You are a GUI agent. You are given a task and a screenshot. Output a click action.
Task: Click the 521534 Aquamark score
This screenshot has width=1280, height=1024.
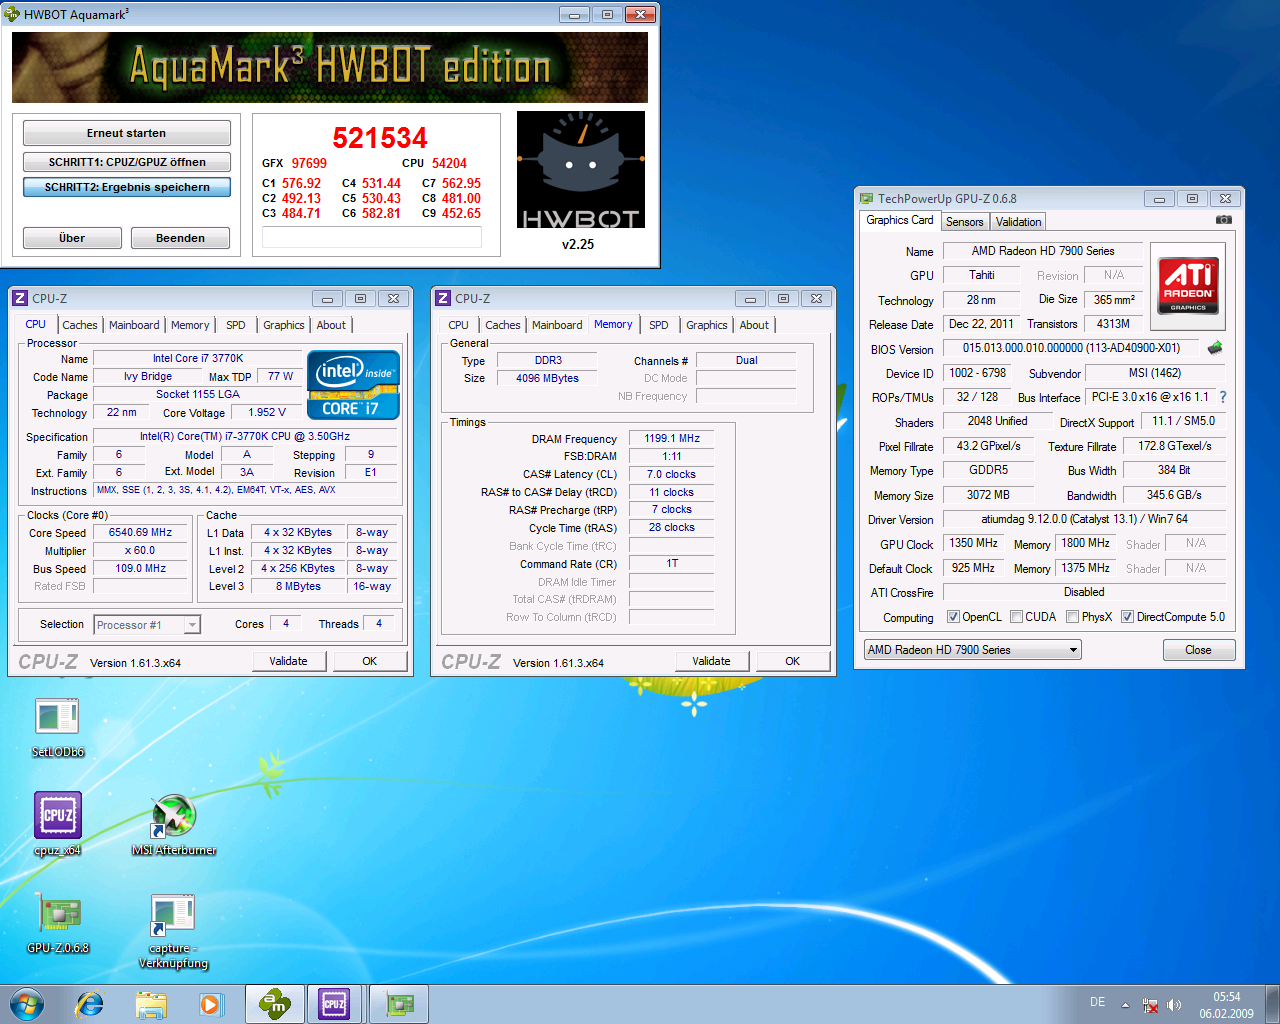(380, 138)
